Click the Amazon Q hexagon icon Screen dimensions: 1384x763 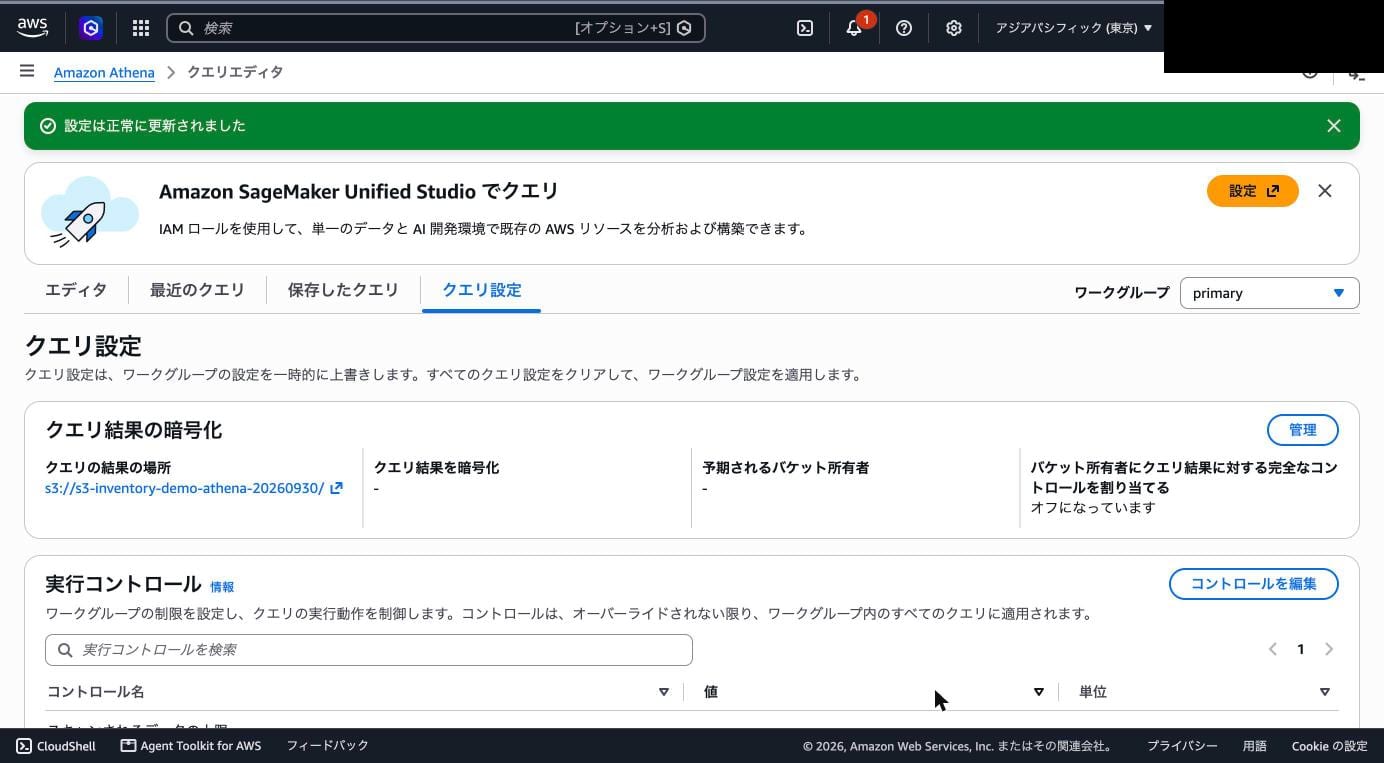pyautogui.click(x=91, y=28)
